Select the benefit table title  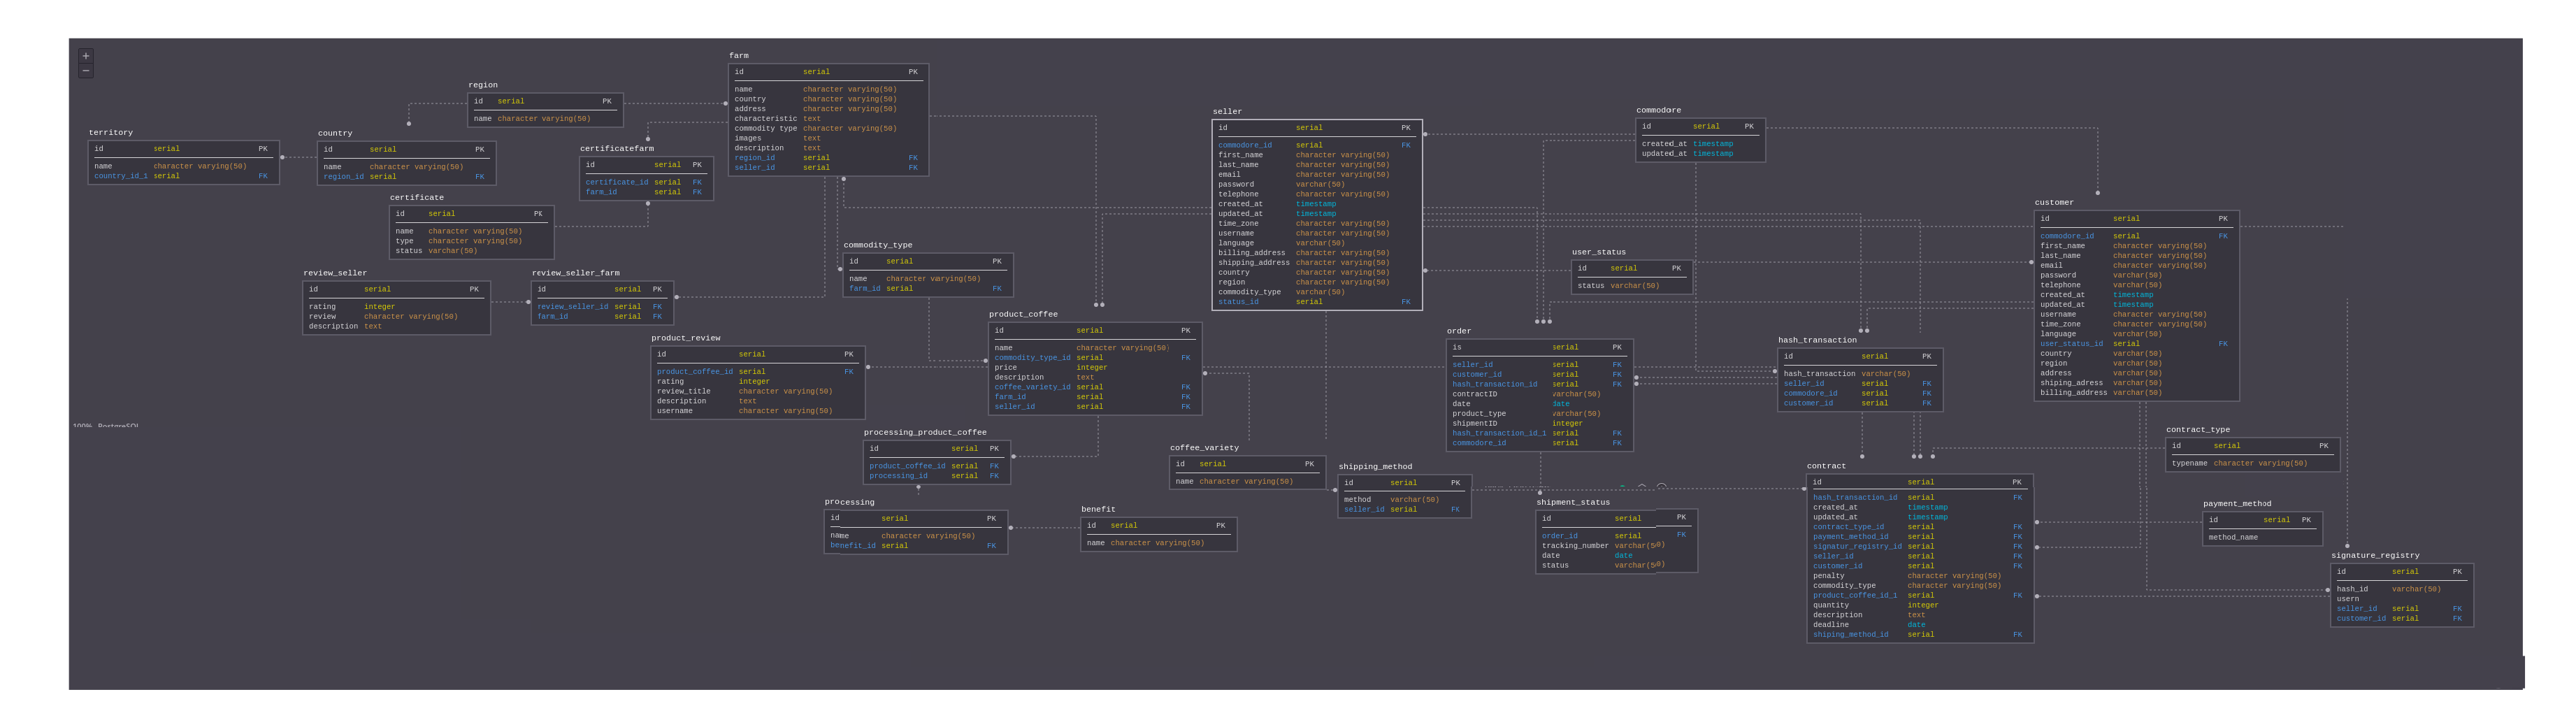click(x=1098, y=509)
